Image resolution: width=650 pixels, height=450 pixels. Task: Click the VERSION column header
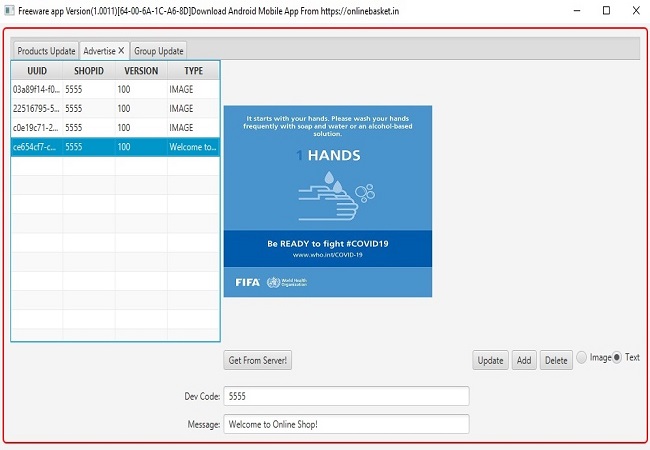(x=141, y=70)
